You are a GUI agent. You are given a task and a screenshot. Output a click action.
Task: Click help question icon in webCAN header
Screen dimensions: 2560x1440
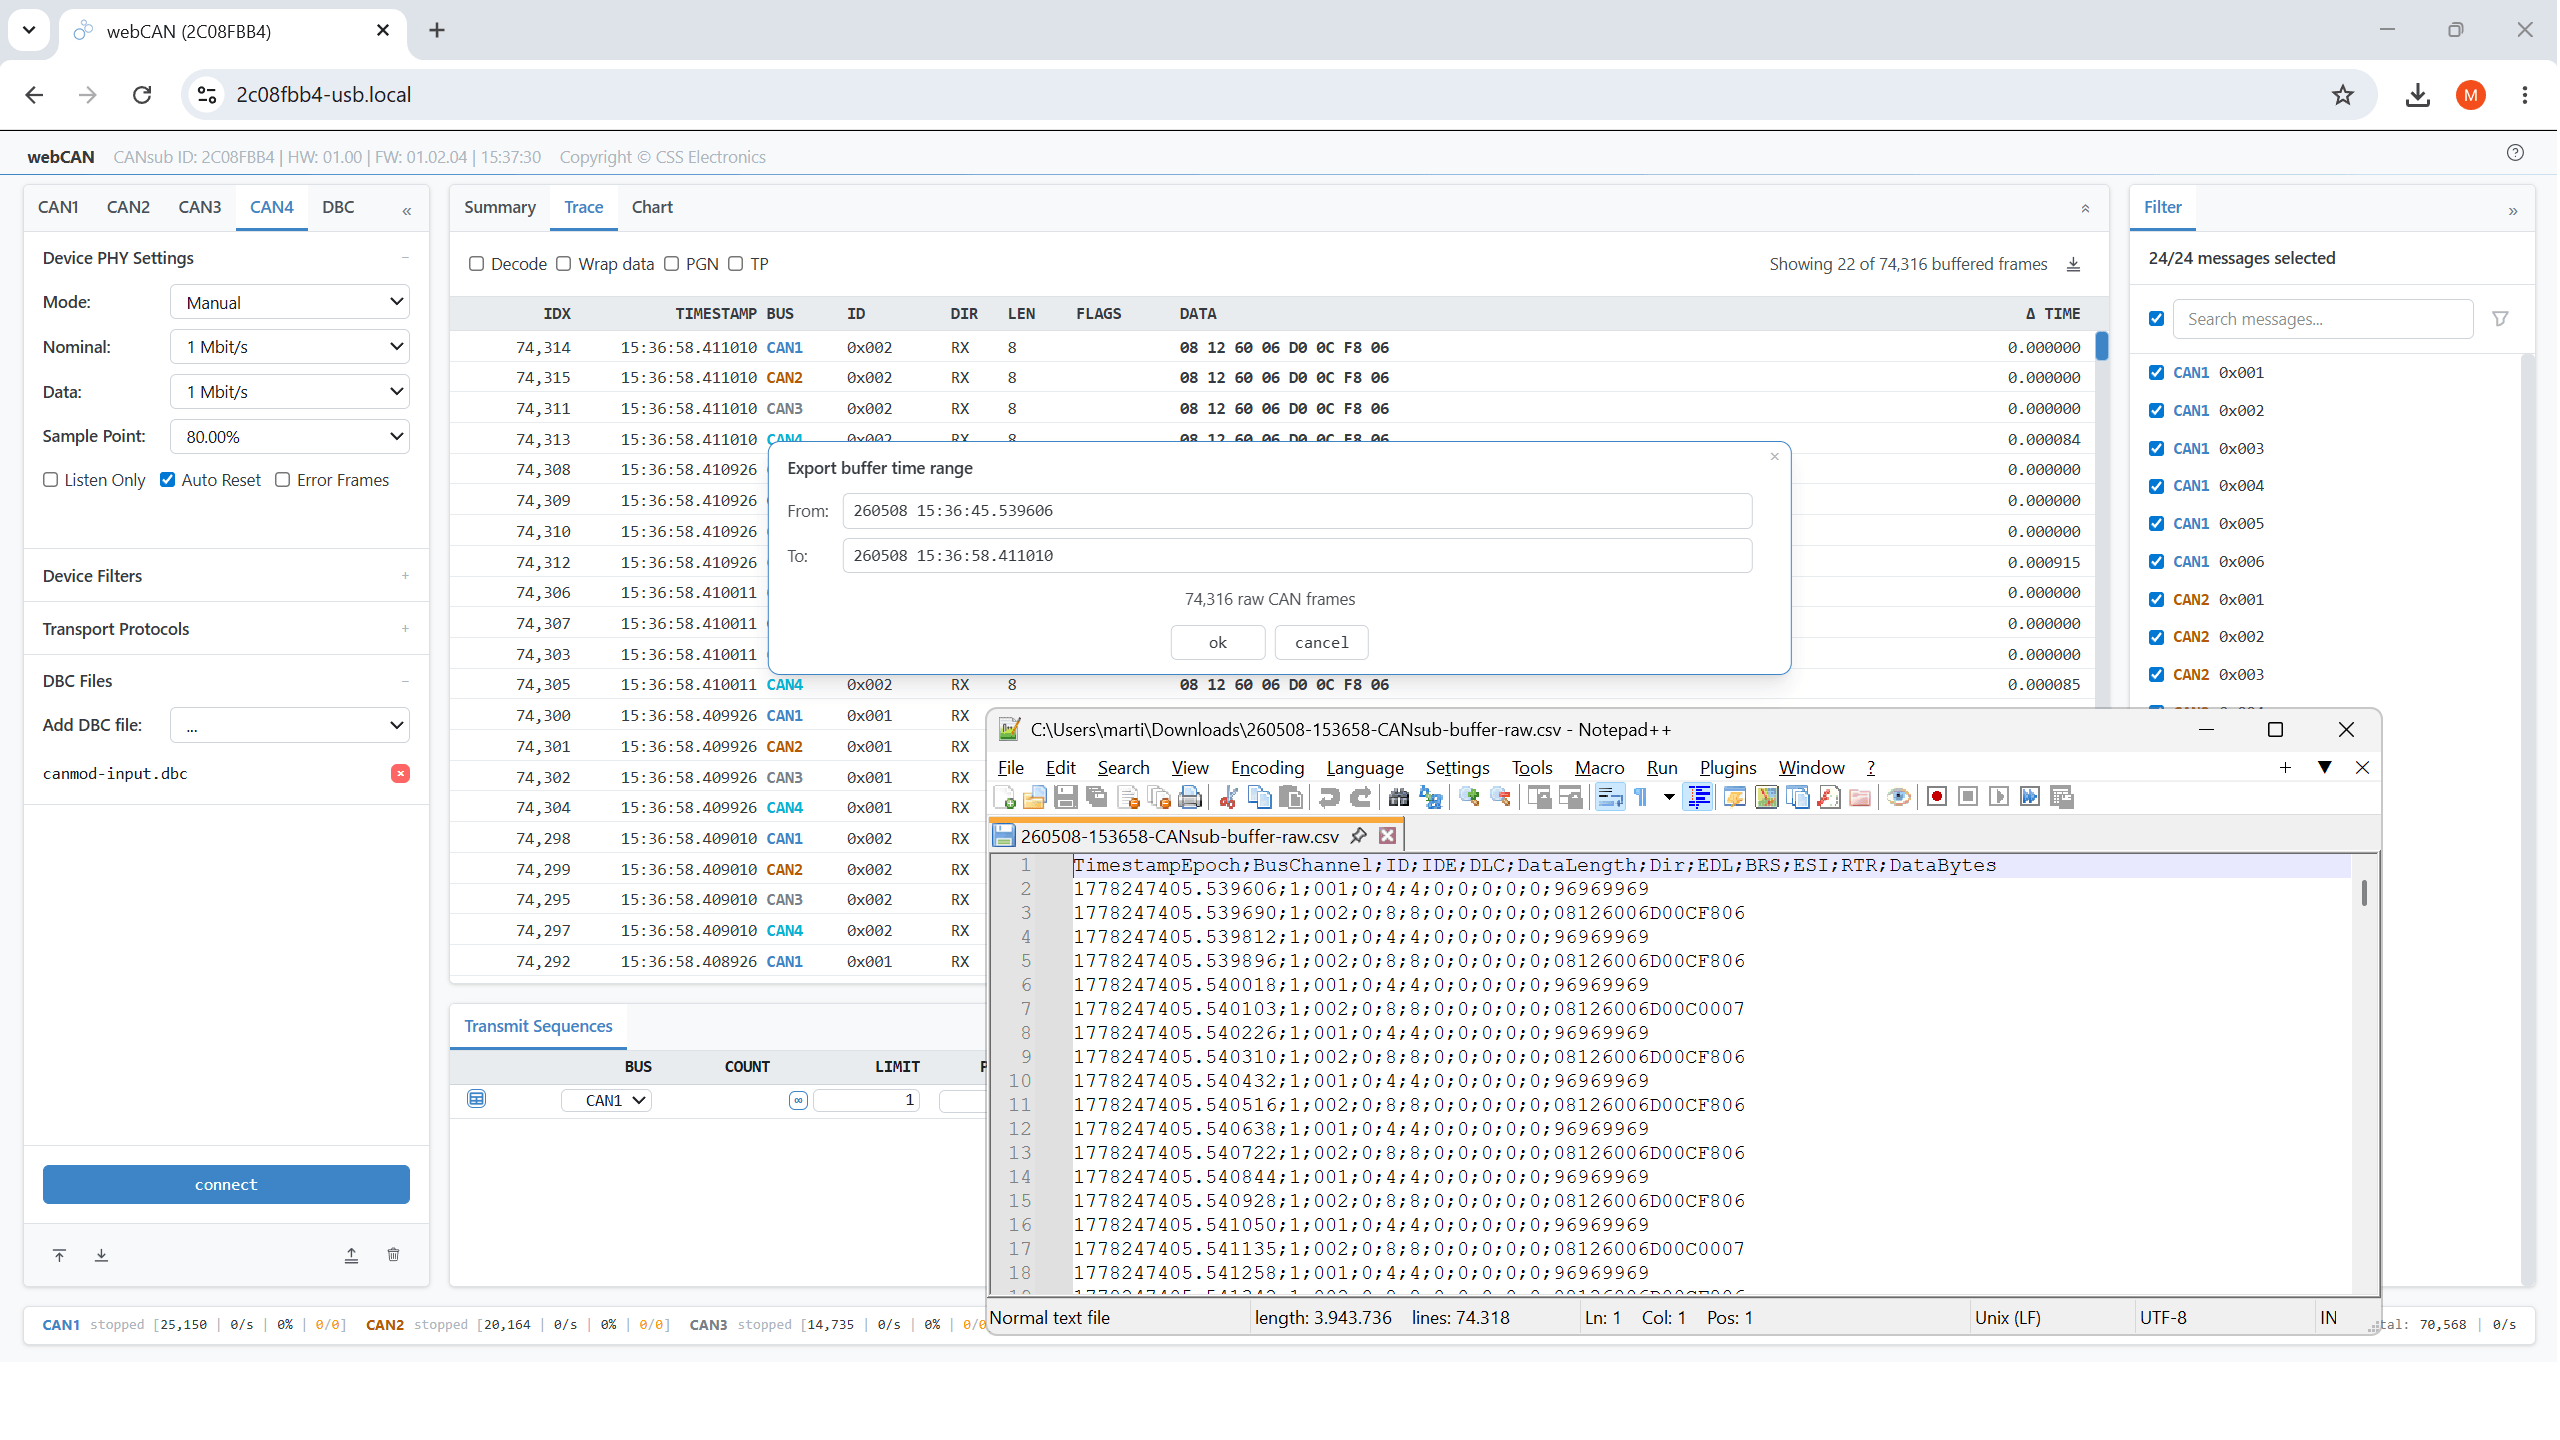point(2515,152)
